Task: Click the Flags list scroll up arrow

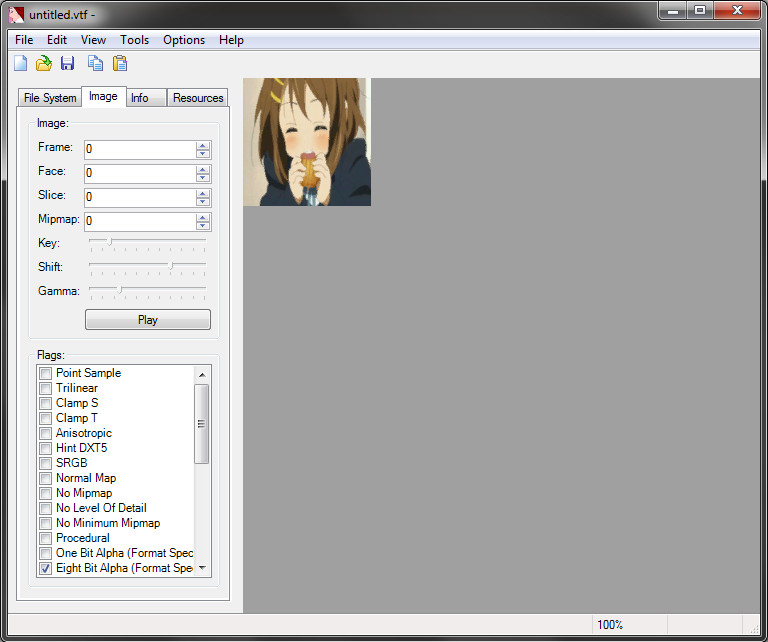Action: (202, 375)
